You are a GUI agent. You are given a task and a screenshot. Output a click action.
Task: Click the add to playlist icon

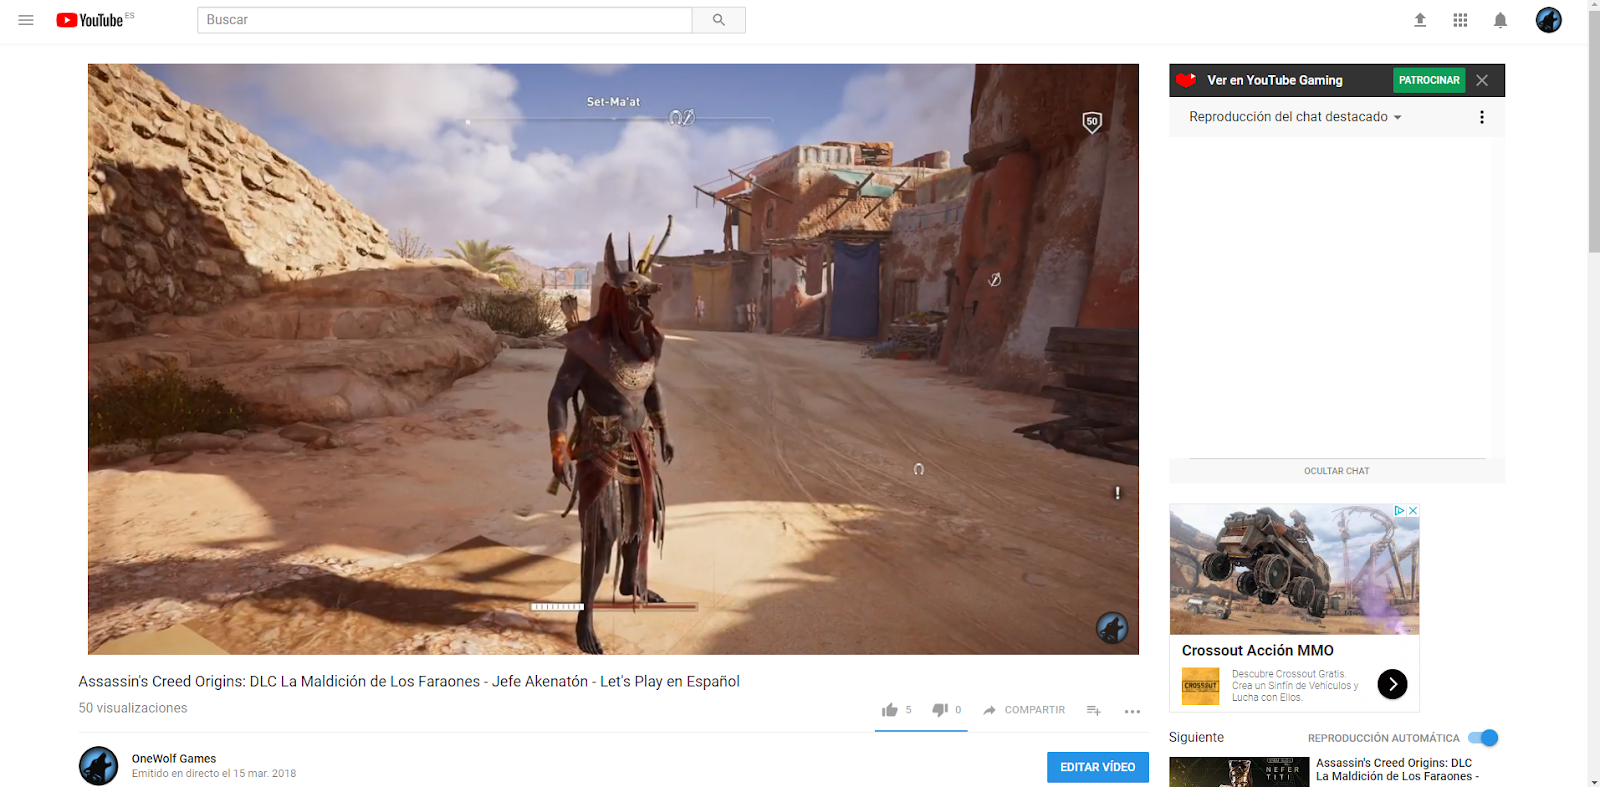1094,710
